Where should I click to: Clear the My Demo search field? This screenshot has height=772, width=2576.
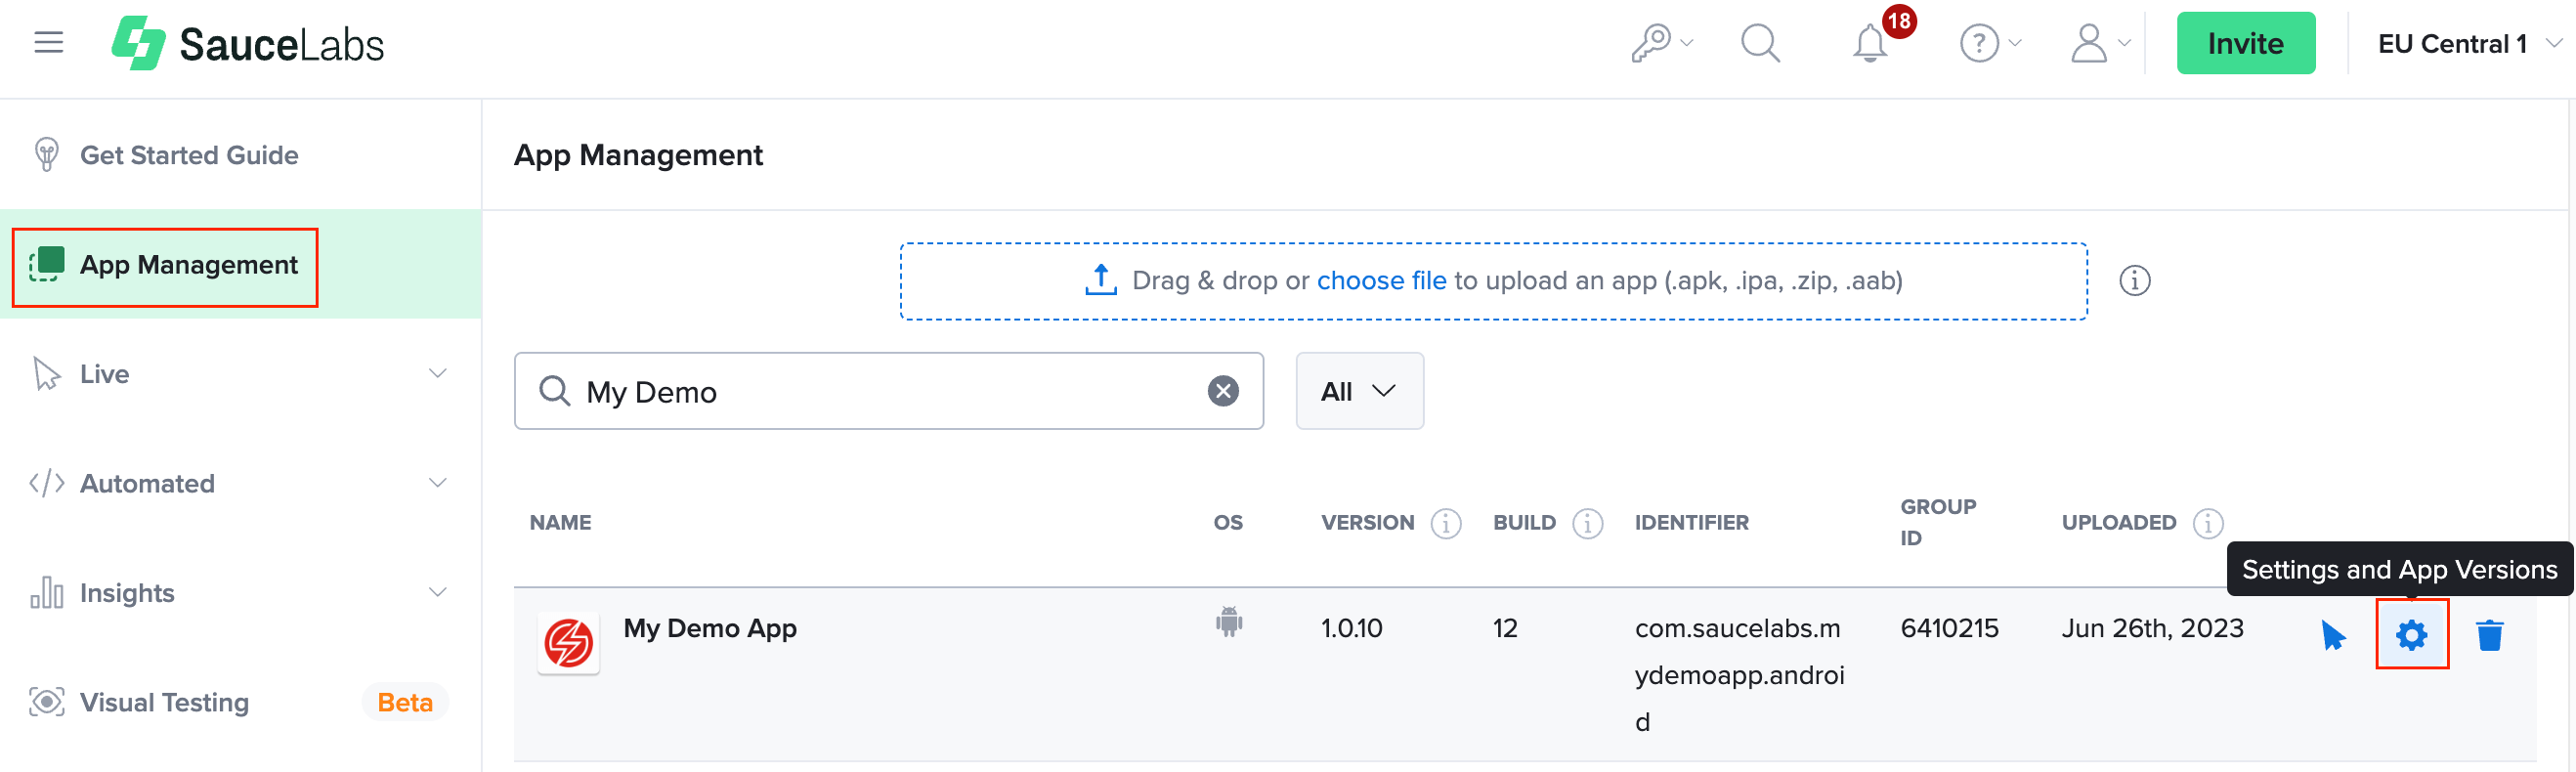(1223, 391)
